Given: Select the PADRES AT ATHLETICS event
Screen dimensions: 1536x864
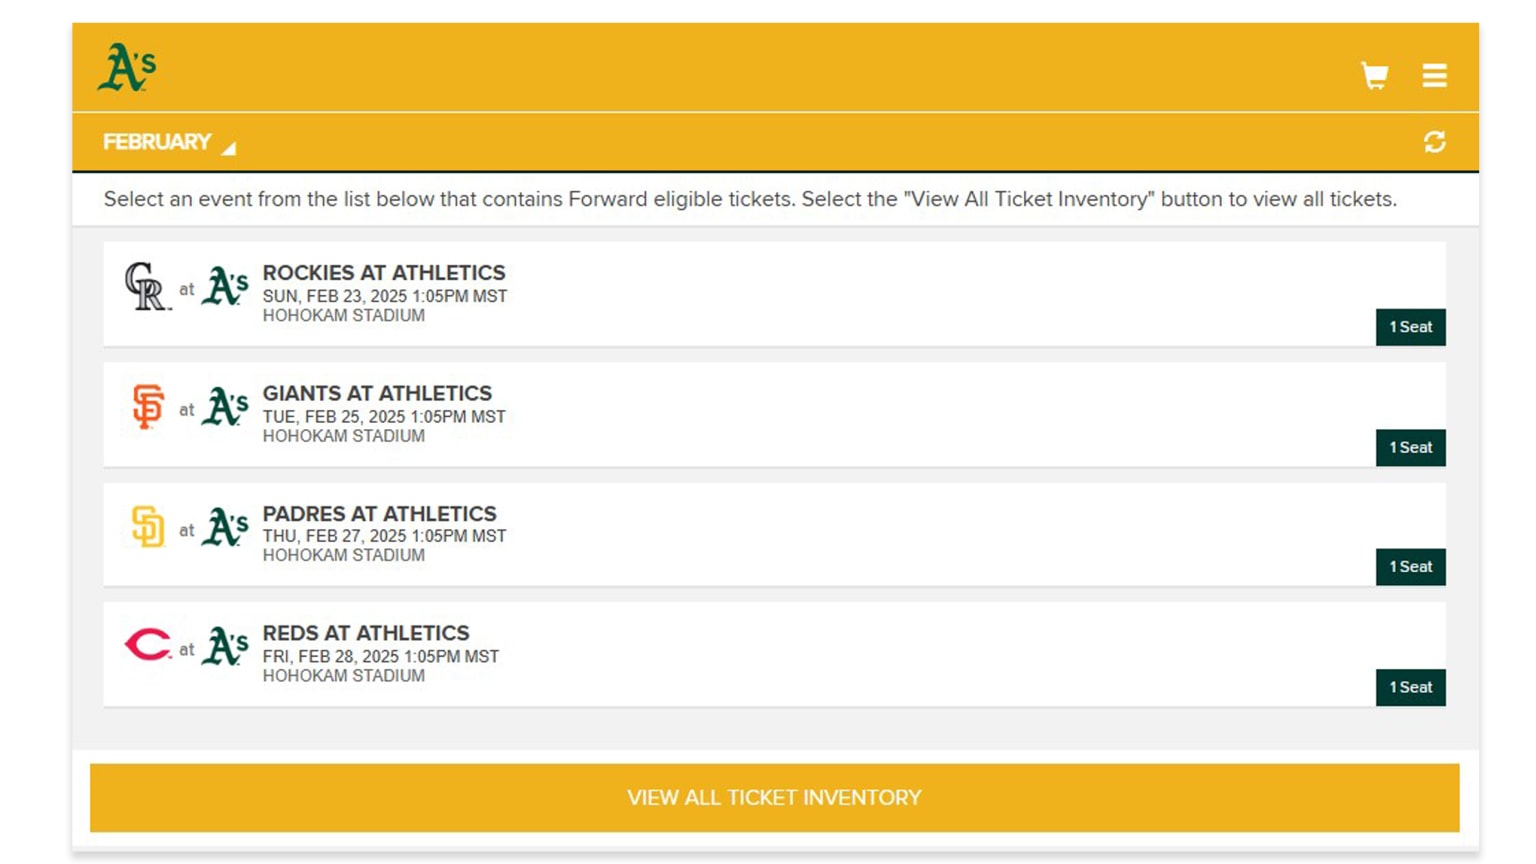Looking at the screenshot, I should pyautogui.click(x=378, y=513).
